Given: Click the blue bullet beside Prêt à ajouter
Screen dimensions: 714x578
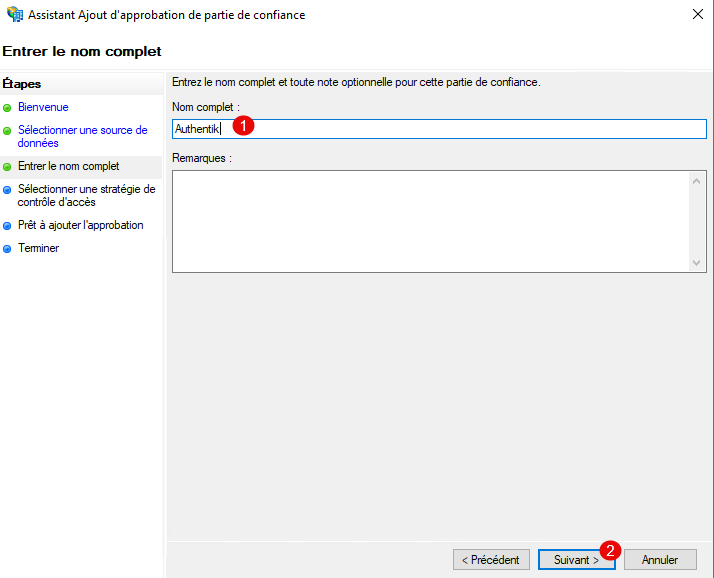Looking at the screenshot, I should (7, 226).
